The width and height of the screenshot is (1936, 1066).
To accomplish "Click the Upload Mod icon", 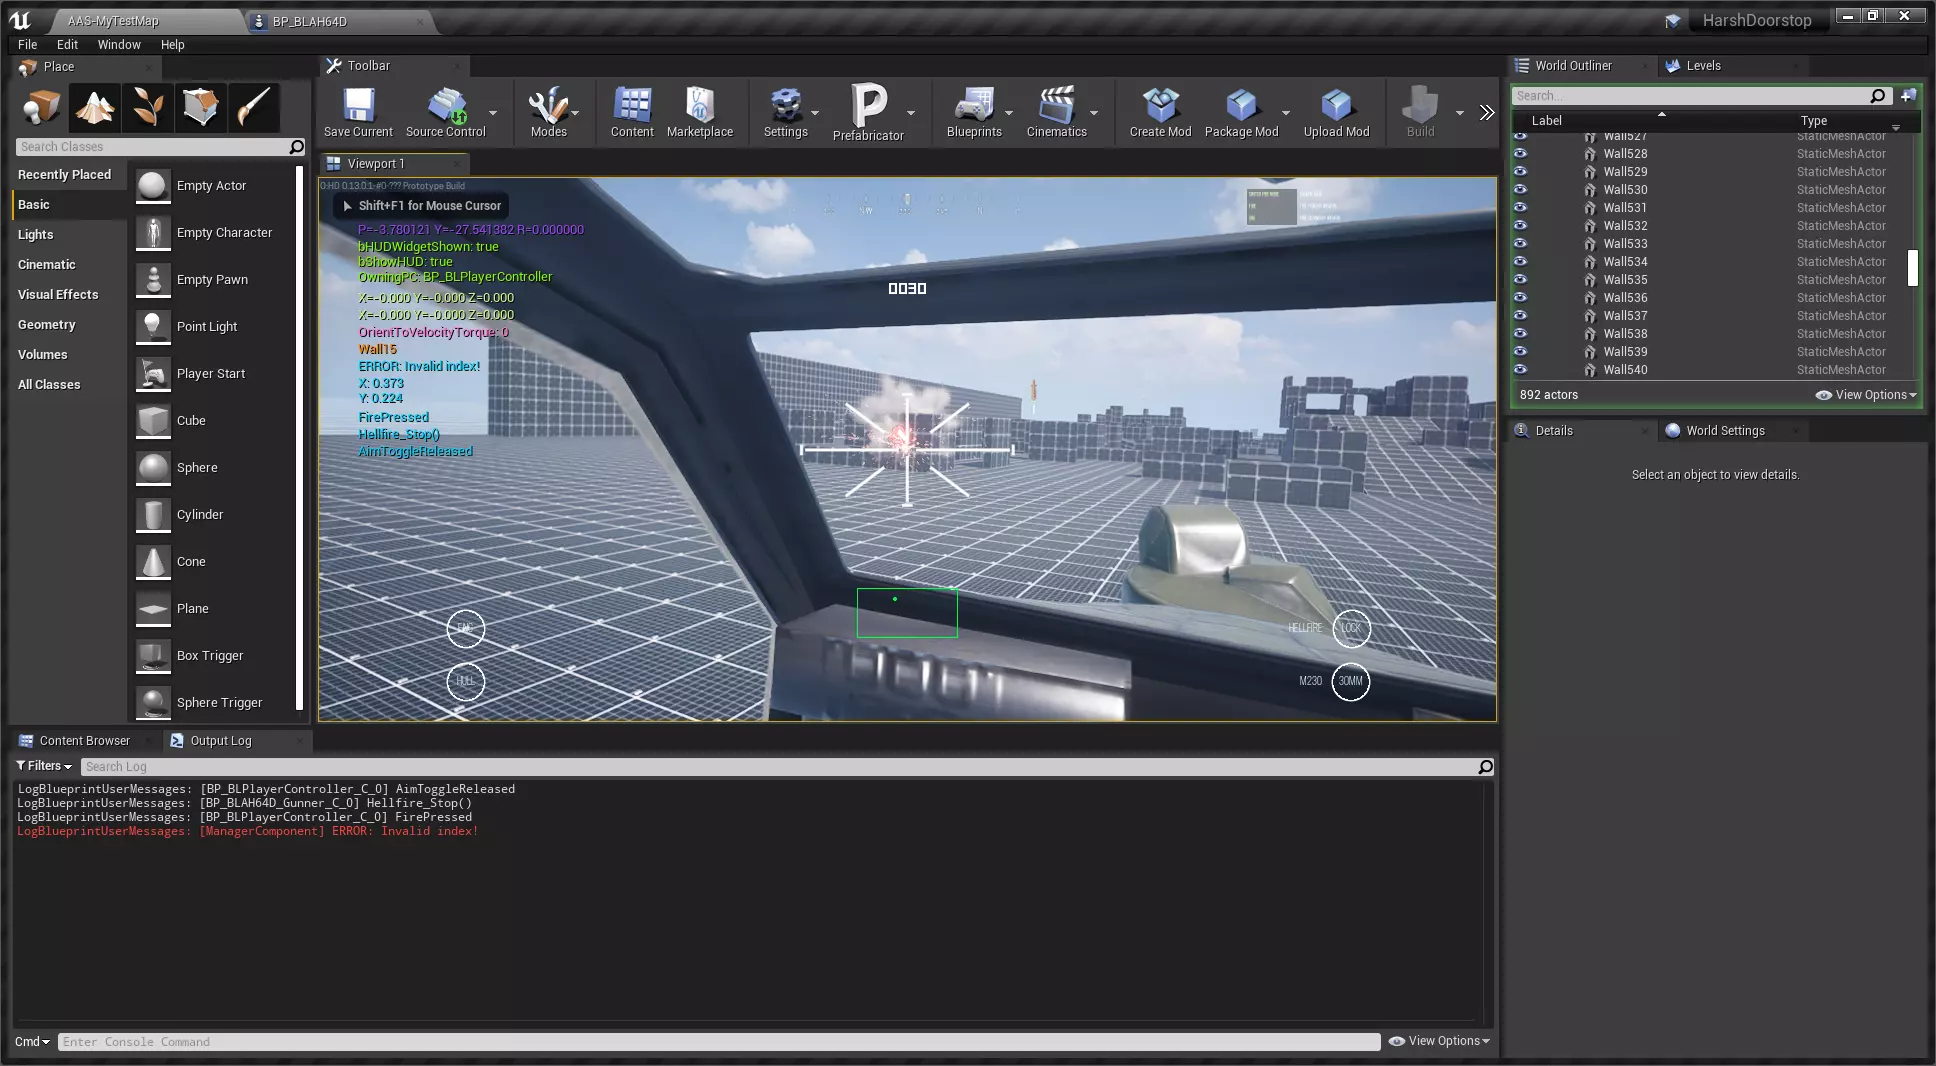I will coord(1336,106).
